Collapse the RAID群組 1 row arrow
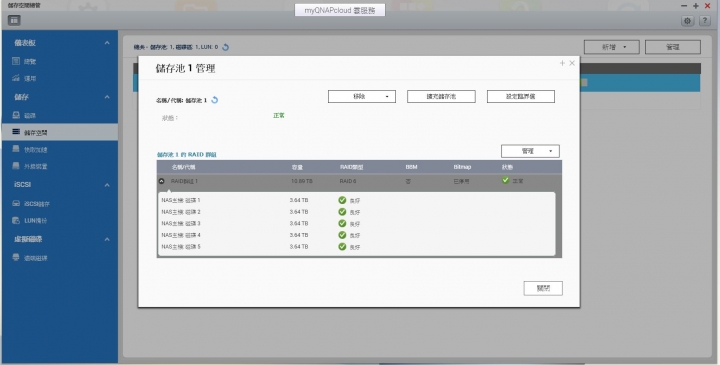720x365 pixels. tap(162, 181)
